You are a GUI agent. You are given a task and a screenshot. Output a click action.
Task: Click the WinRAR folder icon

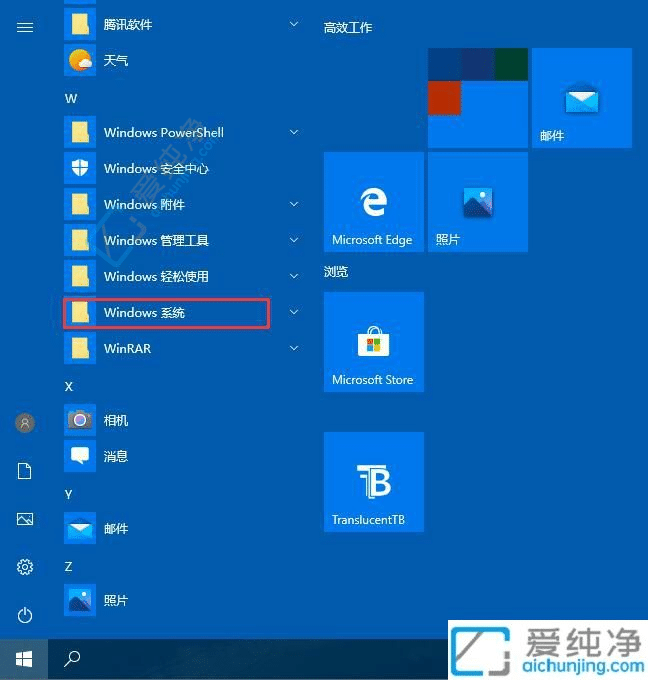pyautogui.click(x=80, y=348)
